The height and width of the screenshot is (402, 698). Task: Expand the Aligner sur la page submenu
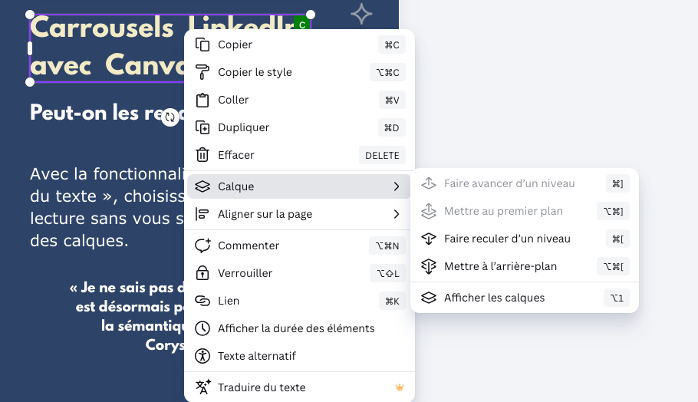pyautogui.click(x=396, y=214)
